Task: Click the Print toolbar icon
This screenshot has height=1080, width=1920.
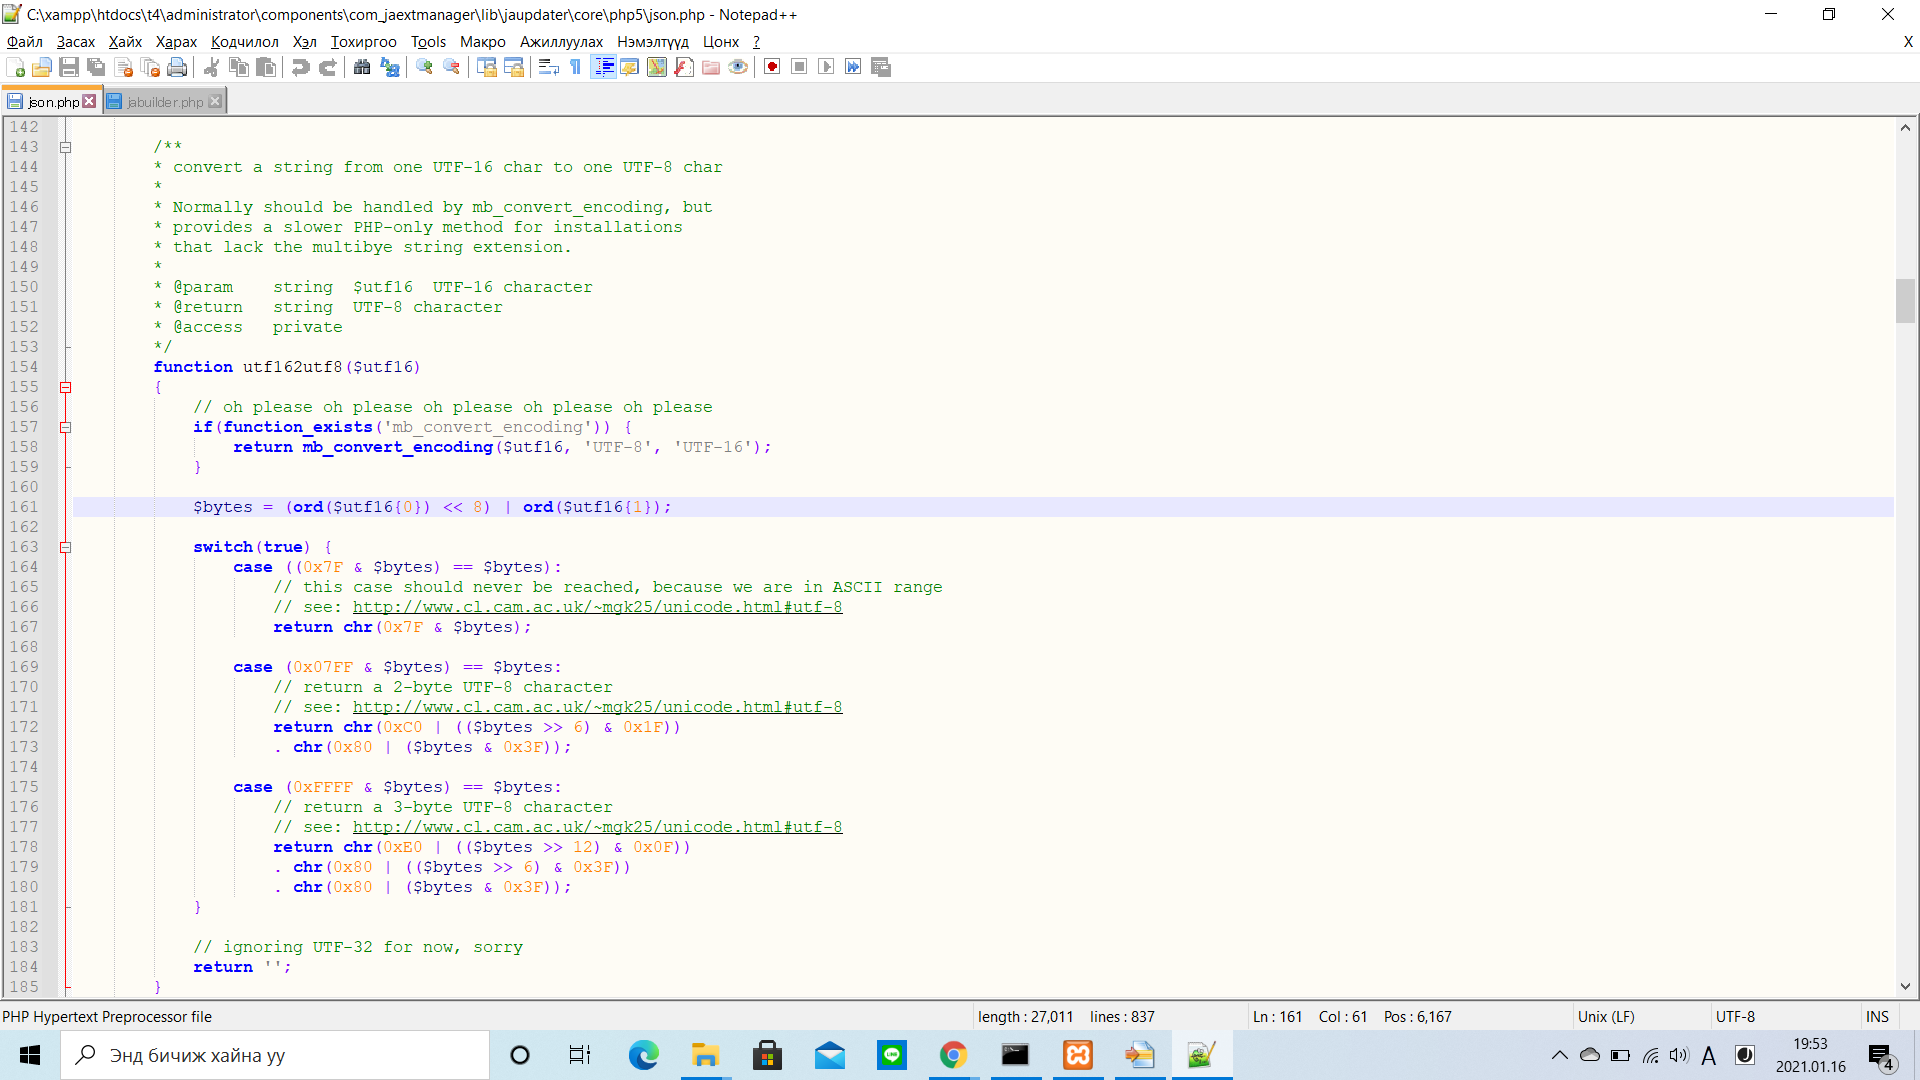Action: [177, 67]
